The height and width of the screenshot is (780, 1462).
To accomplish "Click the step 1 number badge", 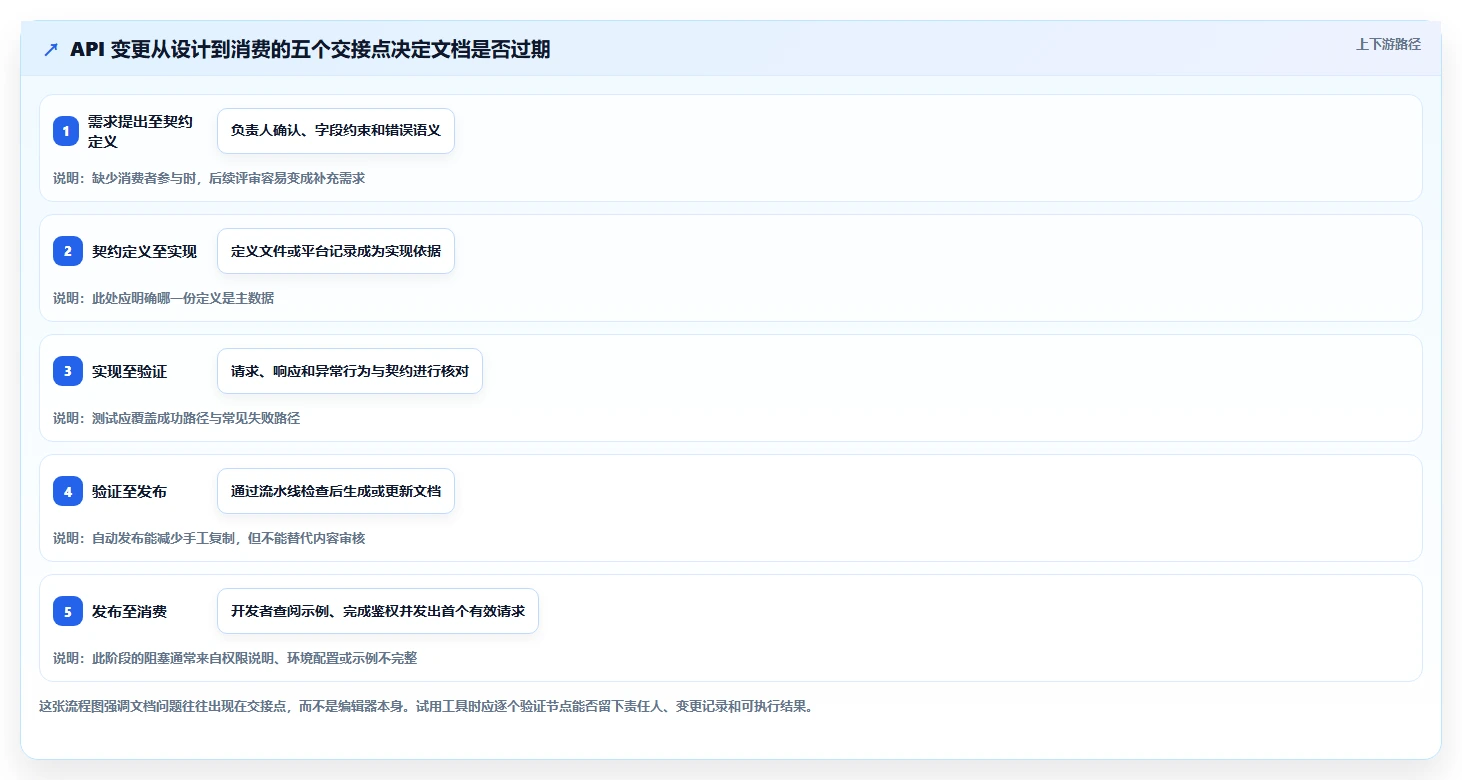I will 66,131.
